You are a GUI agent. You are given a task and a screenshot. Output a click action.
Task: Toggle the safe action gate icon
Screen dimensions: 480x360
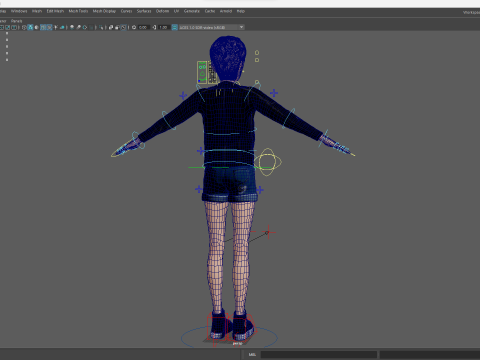7,27
